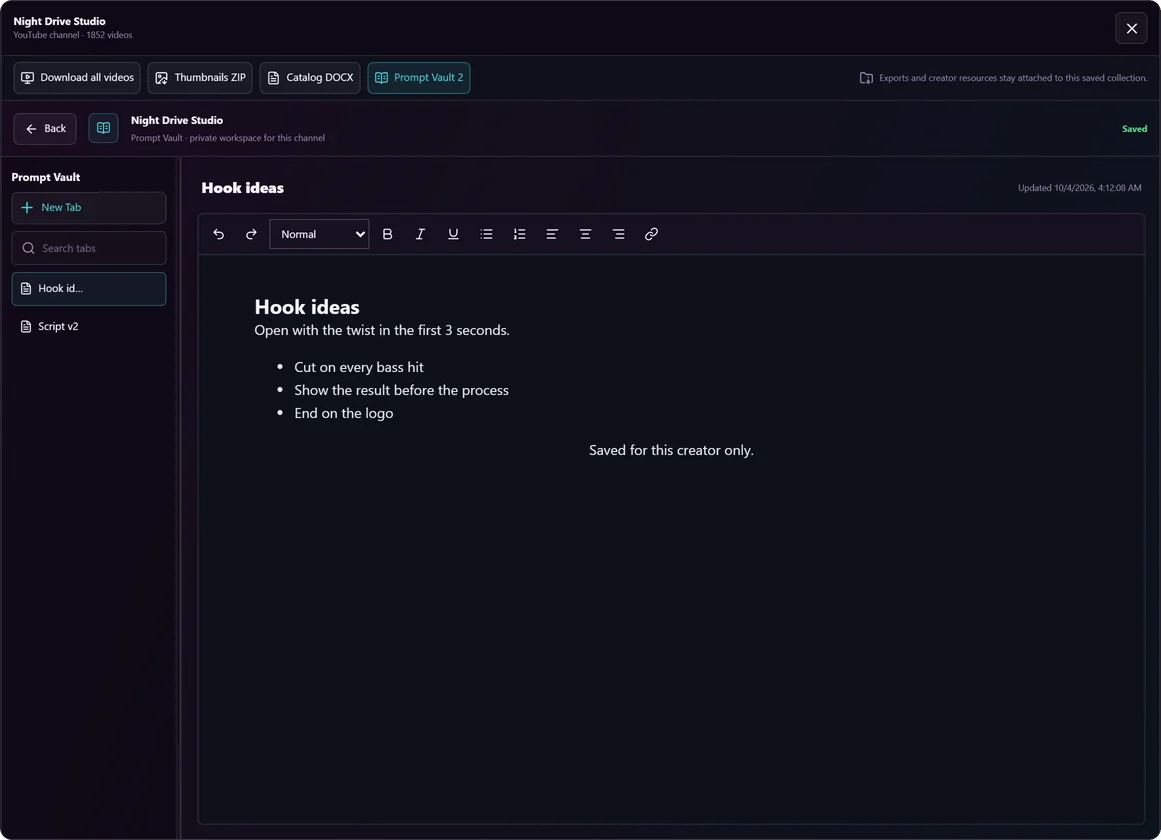Insert a hyperlink
This screenshot has height=840, width=1161.
[x=652, y=234]
